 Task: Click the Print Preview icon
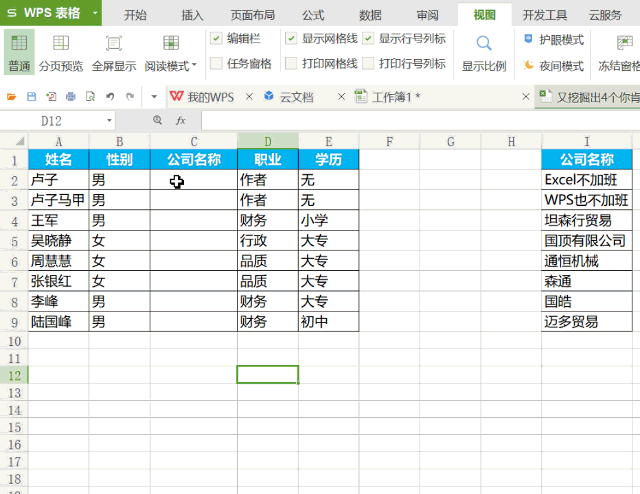[x=90, y=97]
